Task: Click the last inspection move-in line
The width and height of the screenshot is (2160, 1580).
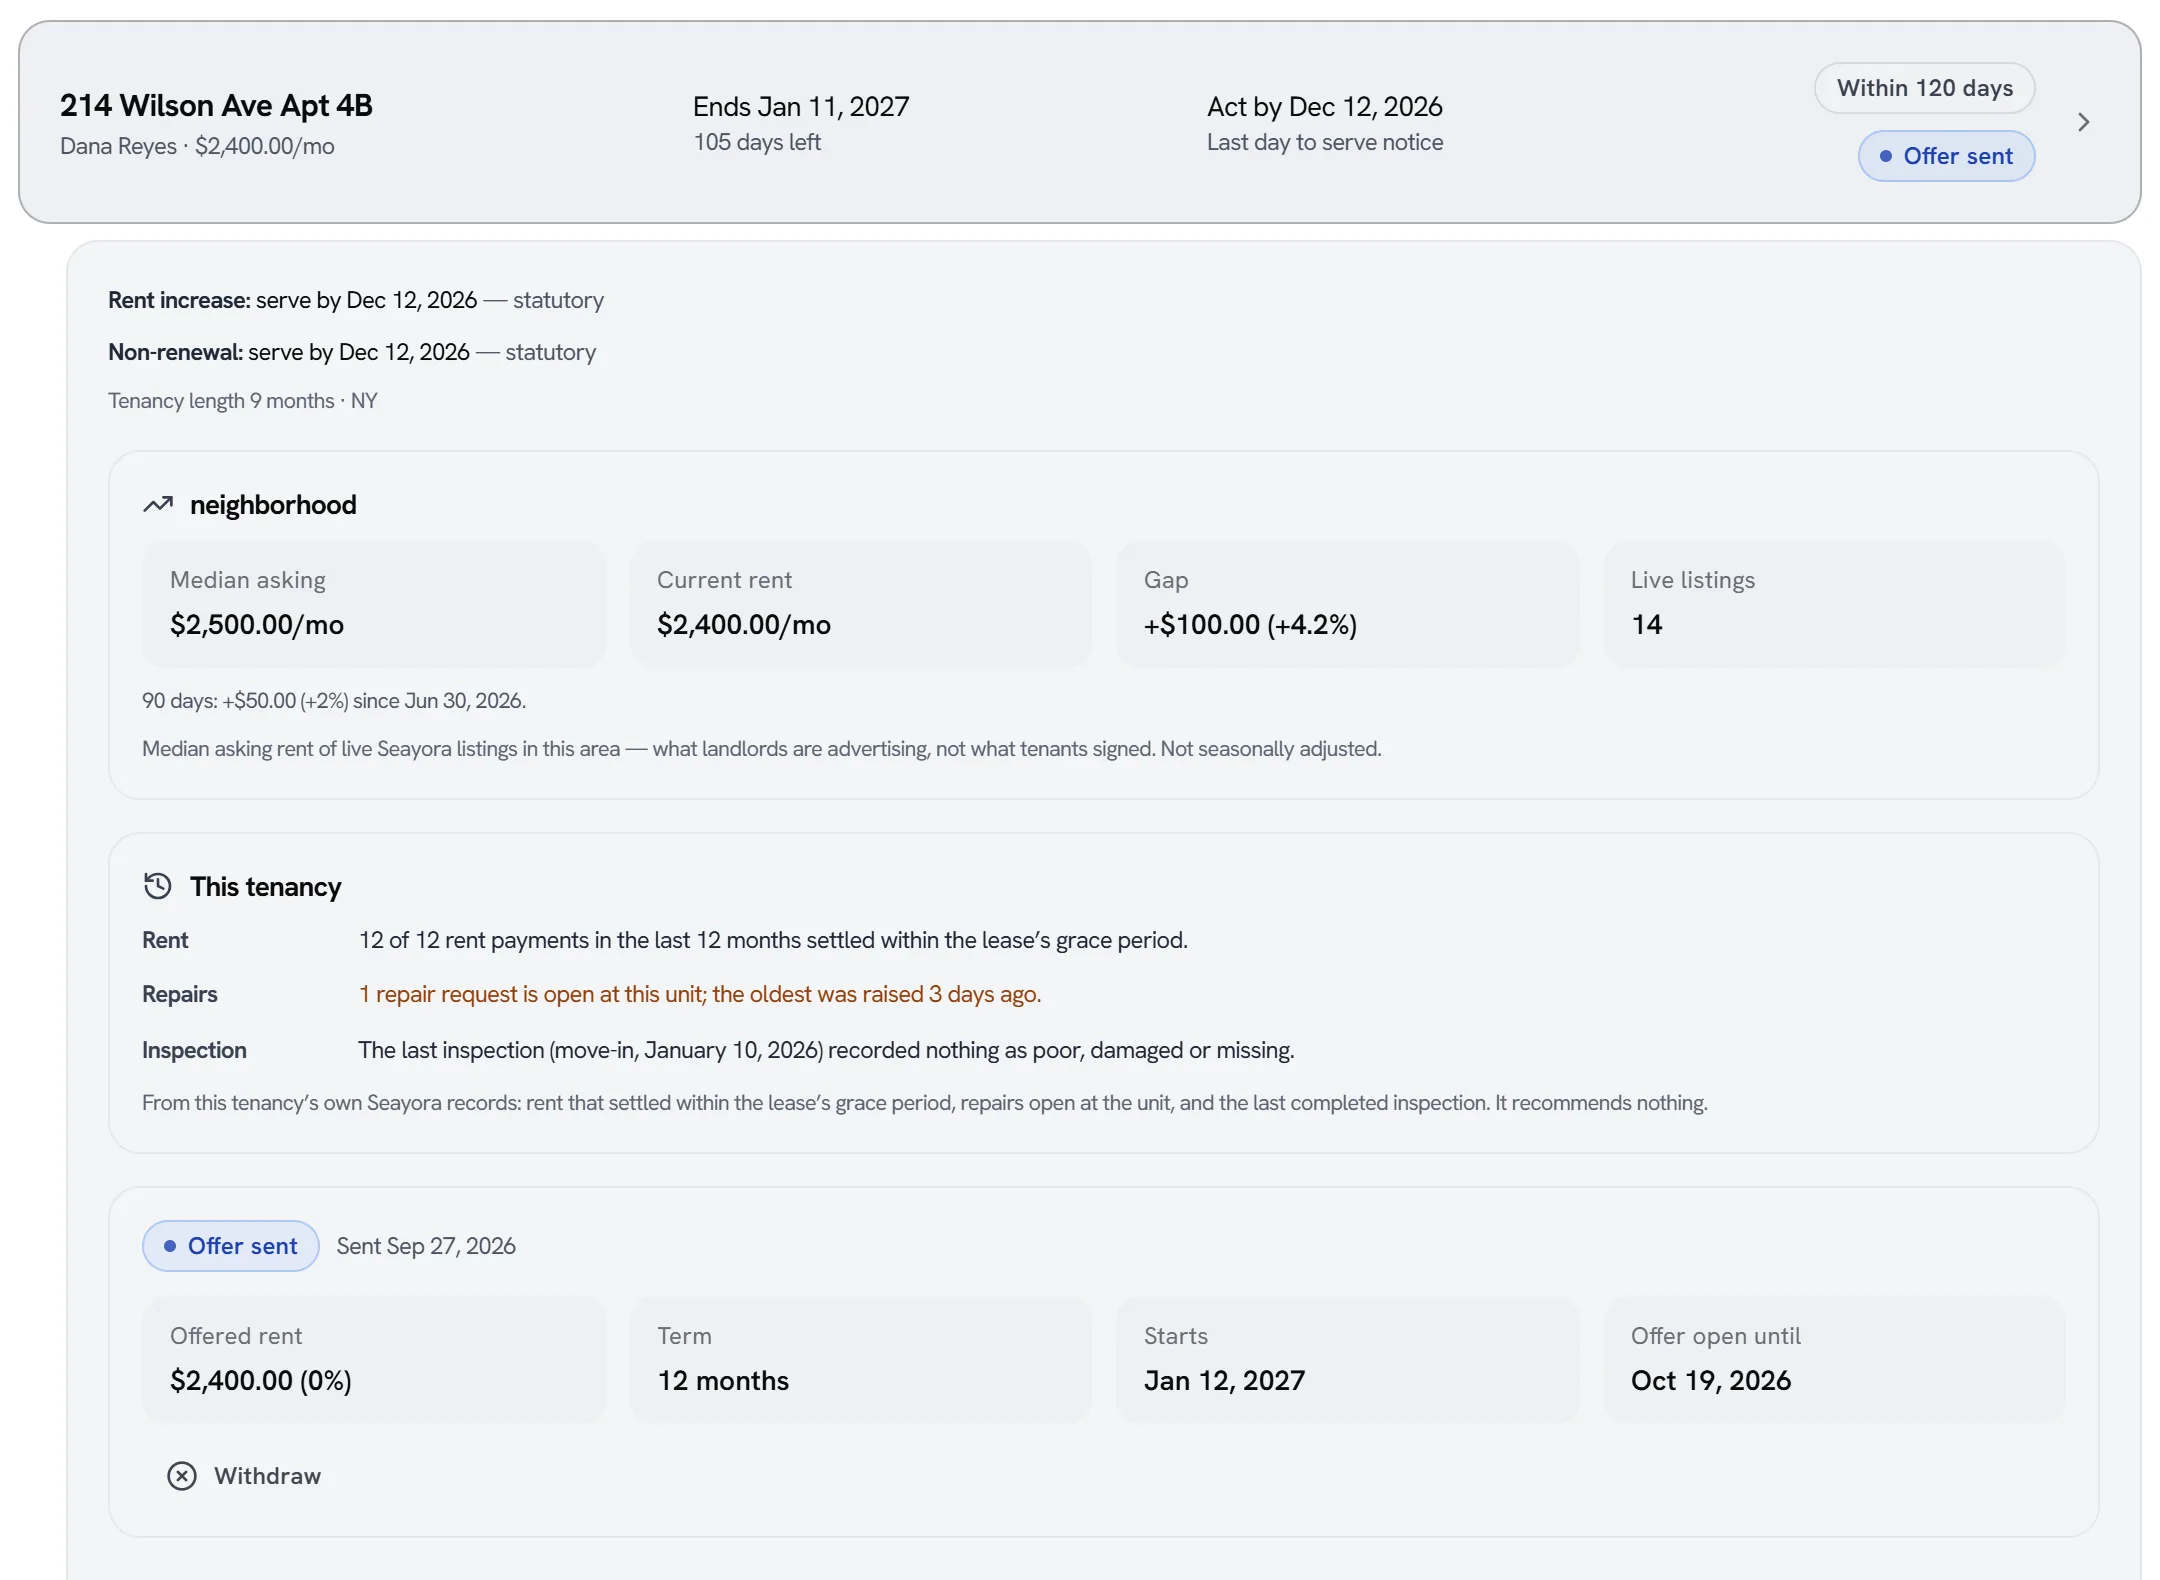Action: 826,1050
